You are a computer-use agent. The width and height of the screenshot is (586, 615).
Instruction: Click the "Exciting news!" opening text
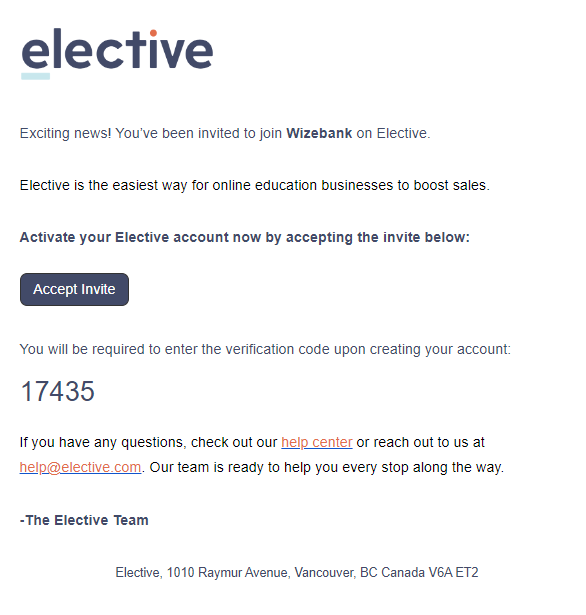click(x=66, y=133)
